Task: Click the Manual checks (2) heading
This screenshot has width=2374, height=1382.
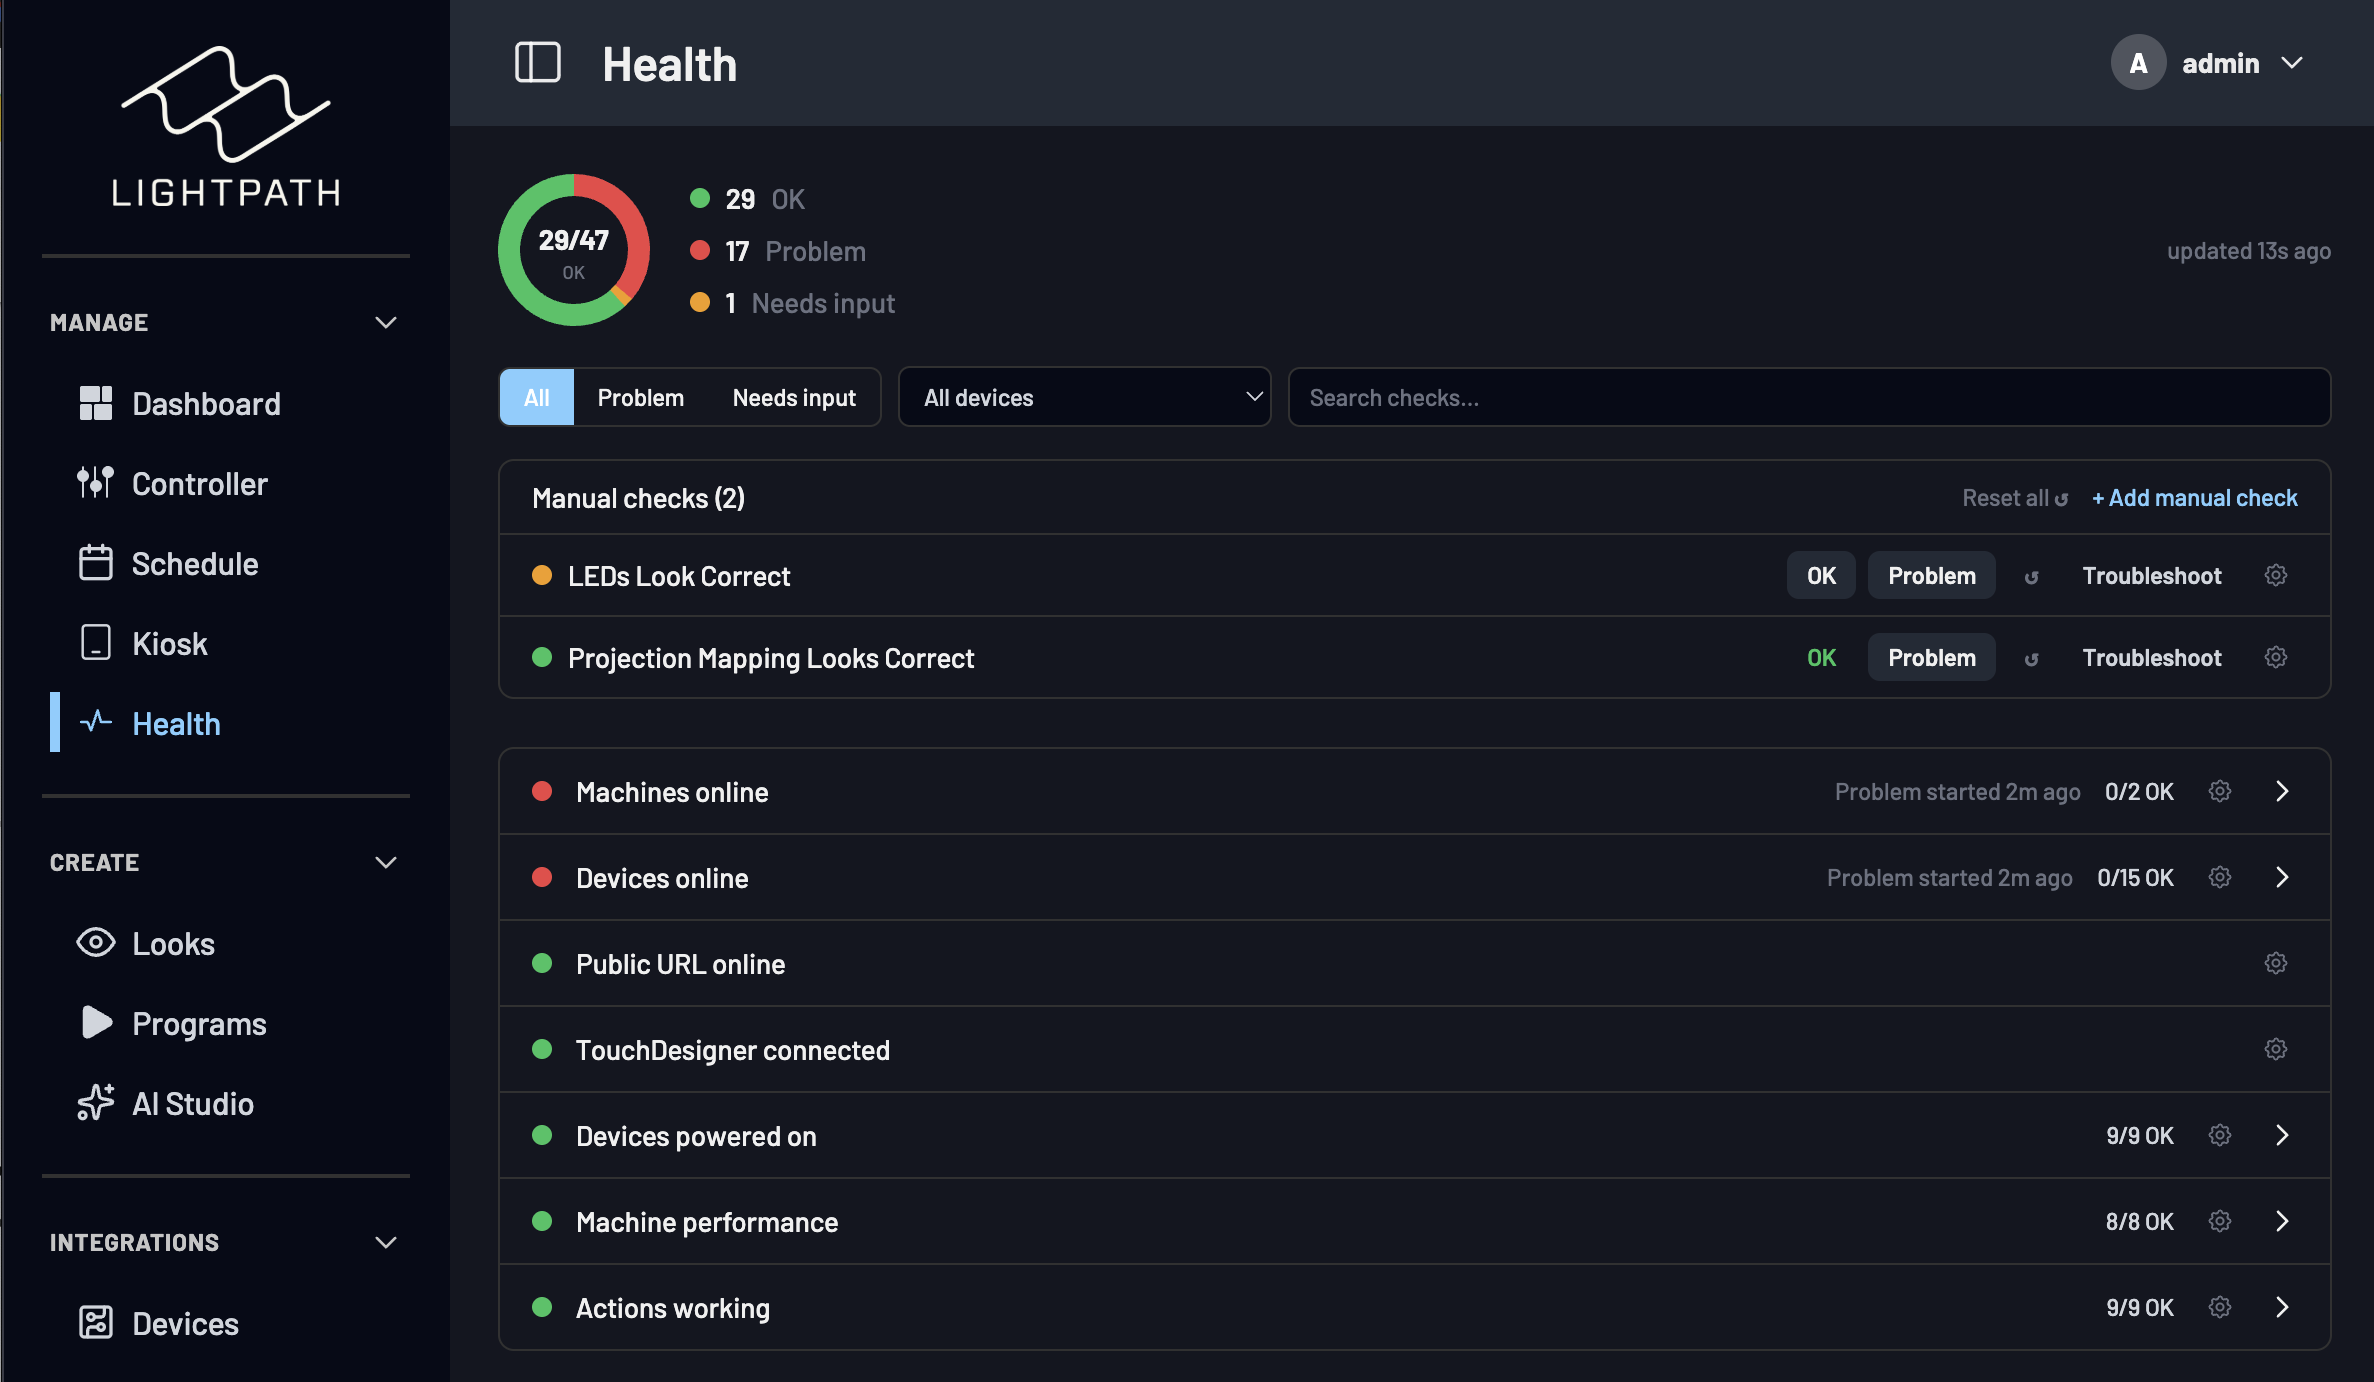Action: click(x=639, y=498)
